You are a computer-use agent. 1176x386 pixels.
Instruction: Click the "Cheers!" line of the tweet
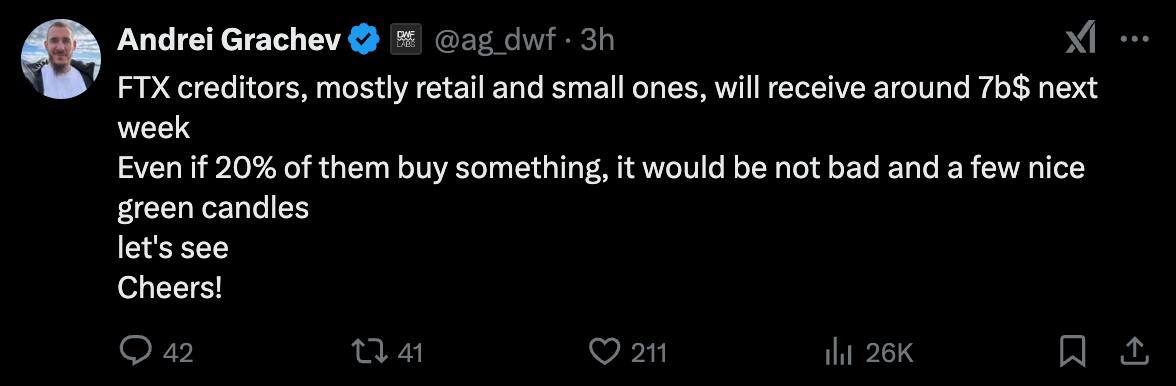(170, 288)
